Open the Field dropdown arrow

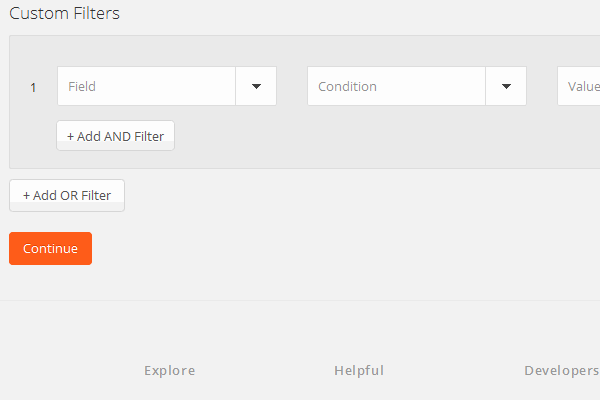click(256, 87)
